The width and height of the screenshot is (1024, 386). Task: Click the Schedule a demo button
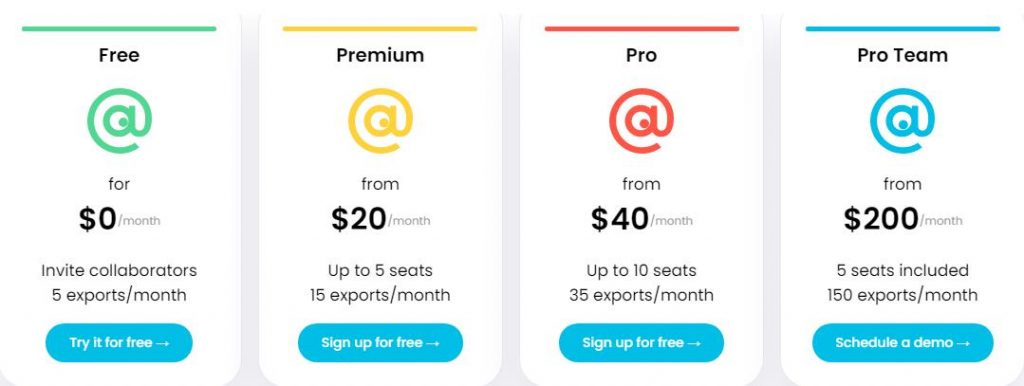point(903,343)
